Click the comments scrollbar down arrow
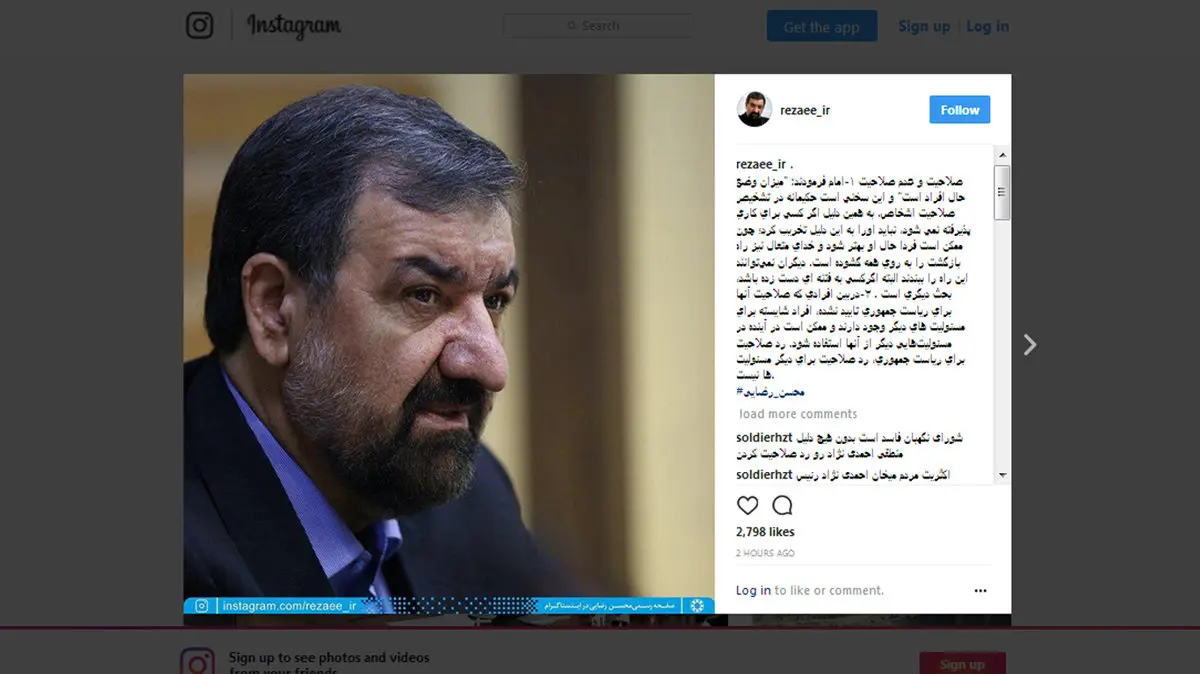This screenshot has height=674, width=1200. (x=1002, y=475)
